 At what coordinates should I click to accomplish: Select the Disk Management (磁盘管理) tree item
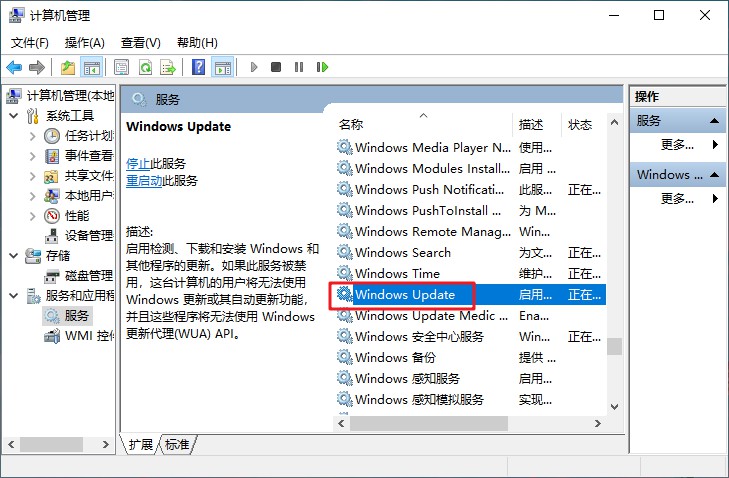click(x=79, y=276)
